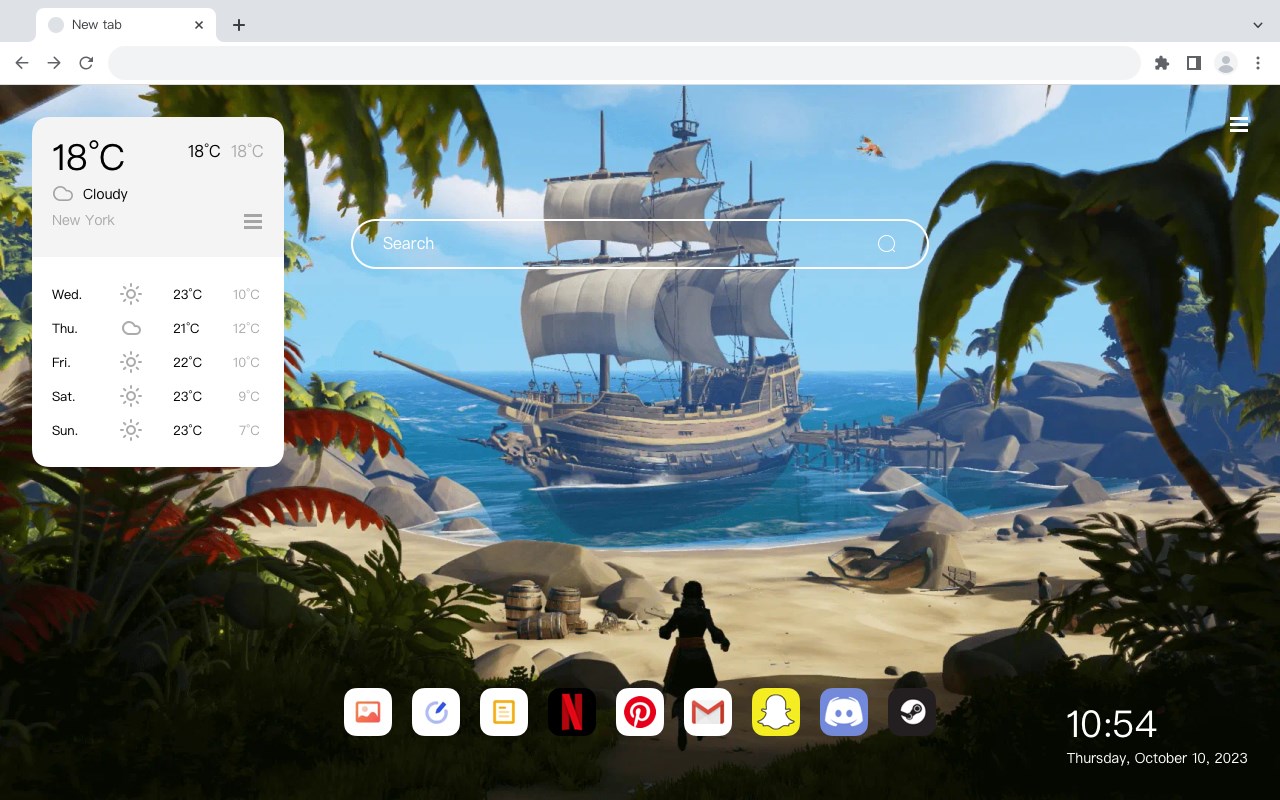The image size is (1280, 800).
Task: Select the Sat. forecast row
Action: (x=158, y=396)
